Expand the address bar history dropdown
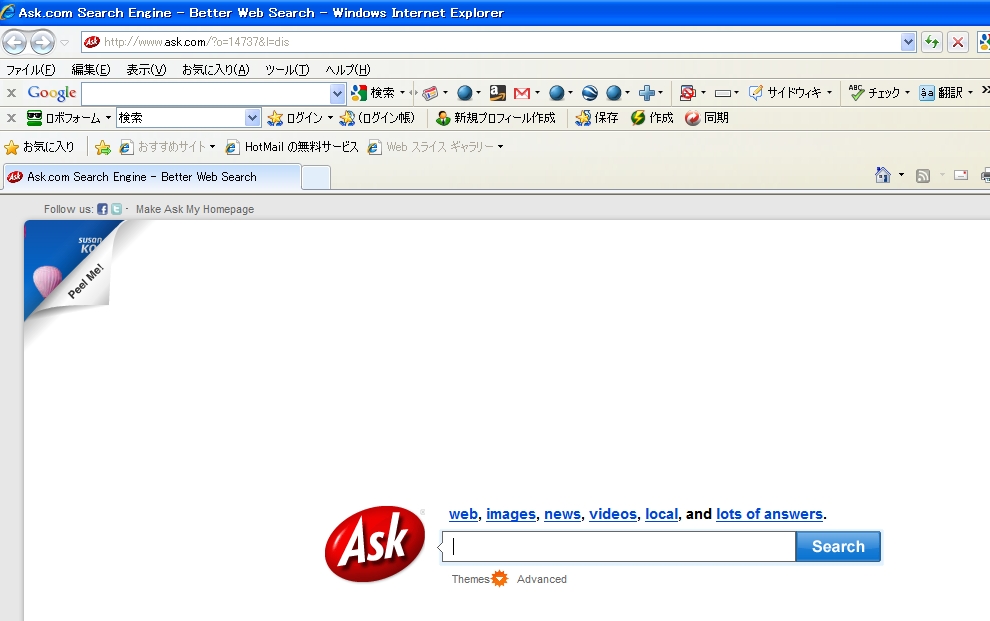The width and height of the screenshot is (990, 621). pos(908,42)
